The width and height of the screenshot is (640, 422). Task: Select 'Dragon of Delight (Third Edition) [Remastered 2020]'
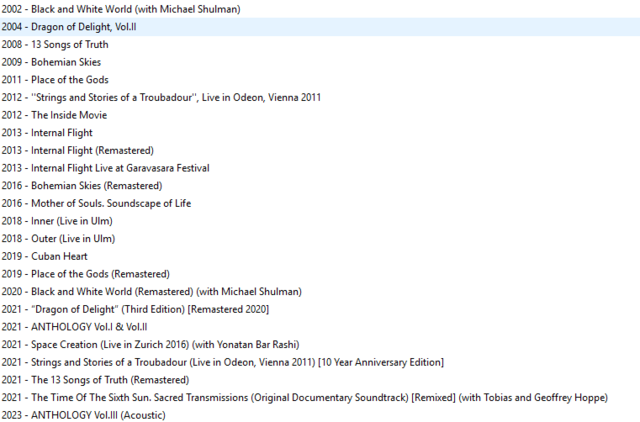135,309
